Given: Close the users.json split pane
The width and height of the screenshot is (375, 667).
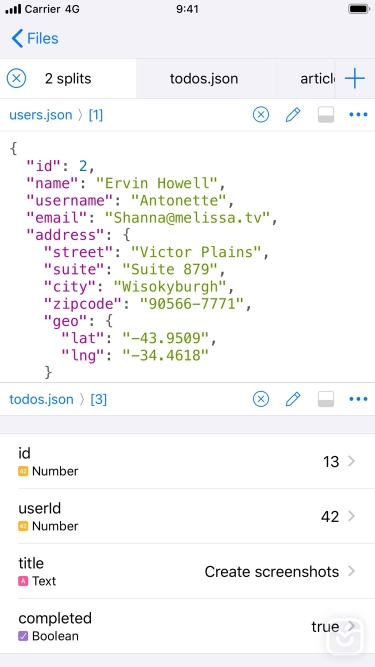Looking at the screenshot, I should [x=261, y=115].
